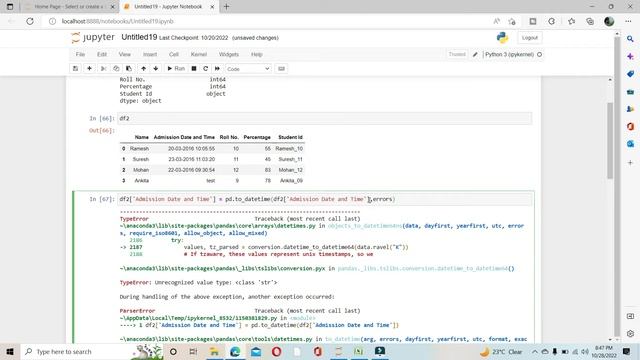Open Edge sidebar Outlook icon

630,144
